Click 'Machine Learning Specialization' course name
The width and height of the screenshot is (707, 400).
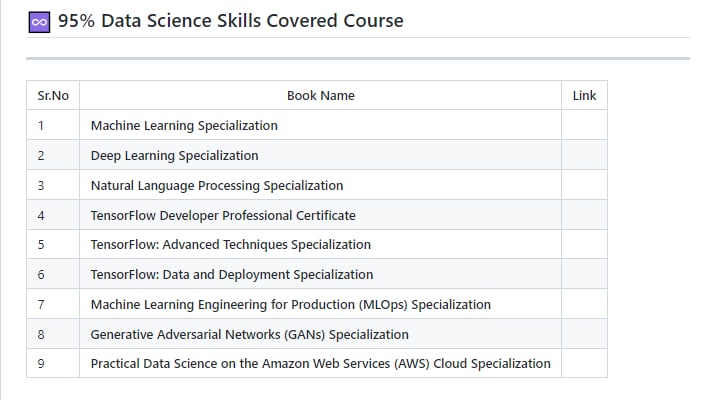tap(184, 126)
